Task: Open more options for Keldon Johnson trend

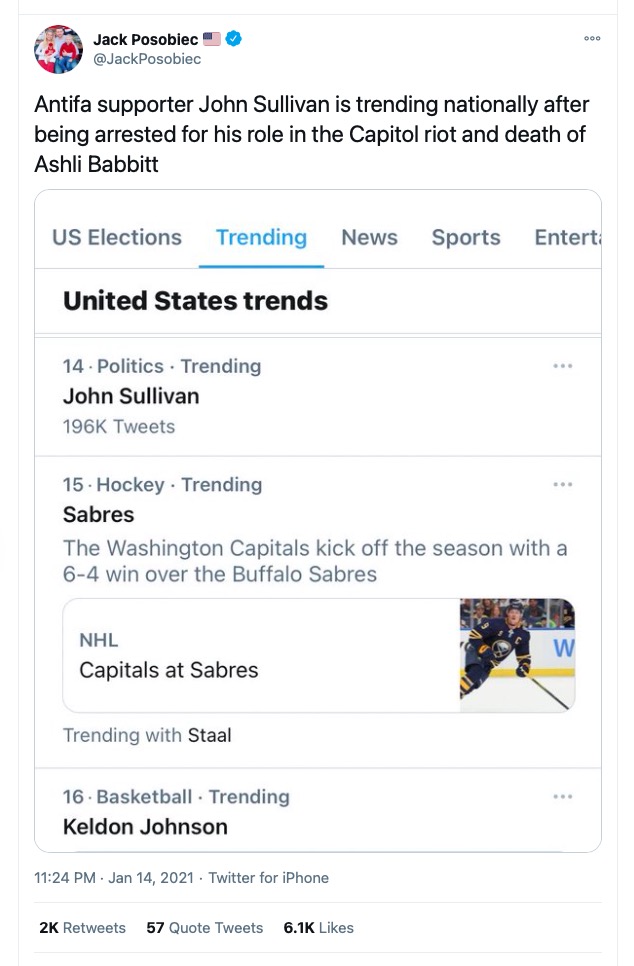Action: (x=562, y=796)
